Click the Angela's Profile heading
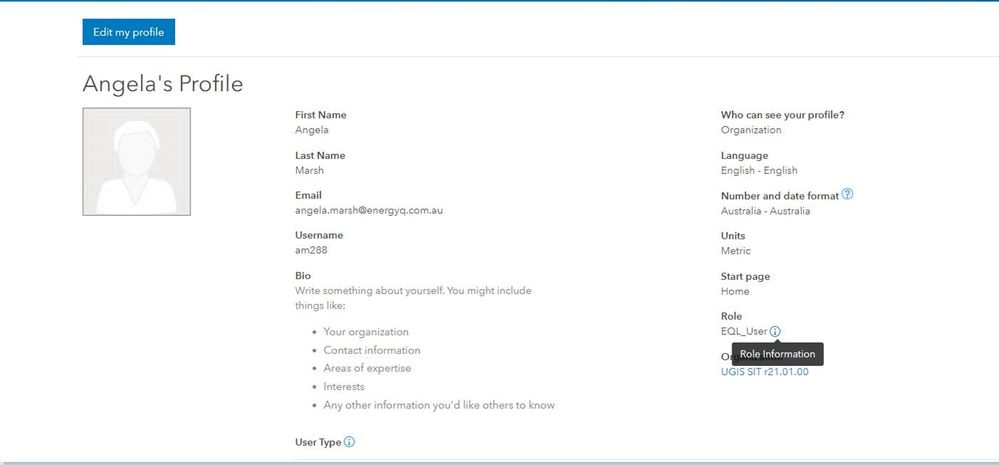999x465 pixels. click(x=162, y=84)
